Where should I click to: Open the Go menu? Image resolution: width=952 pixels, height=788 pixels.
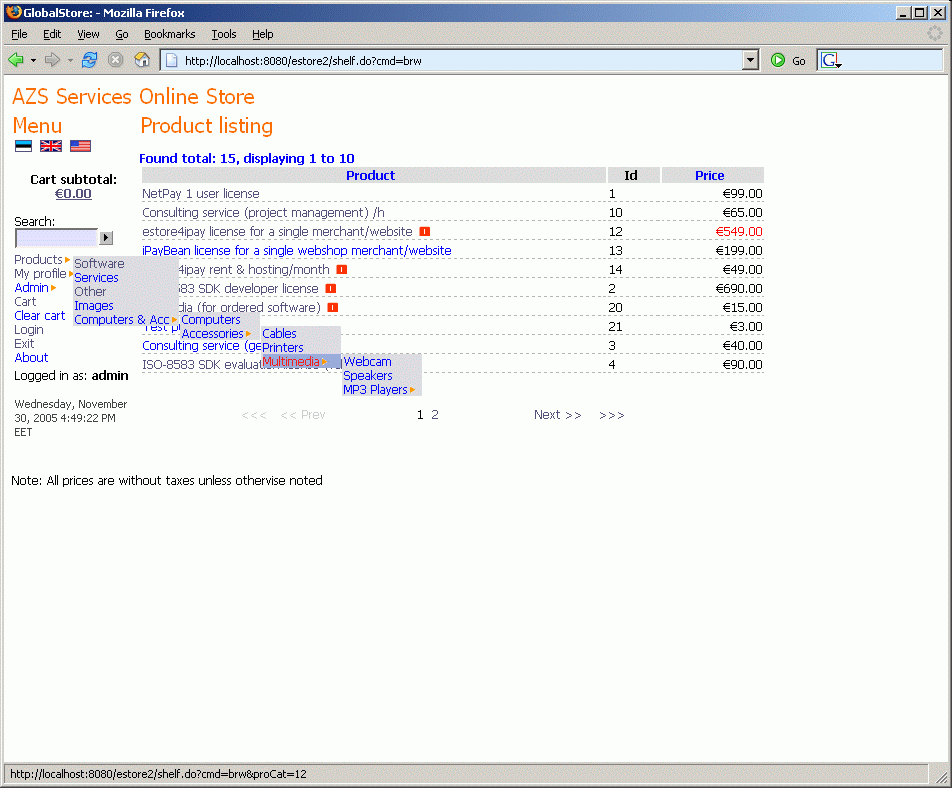(x=122, y=34)
